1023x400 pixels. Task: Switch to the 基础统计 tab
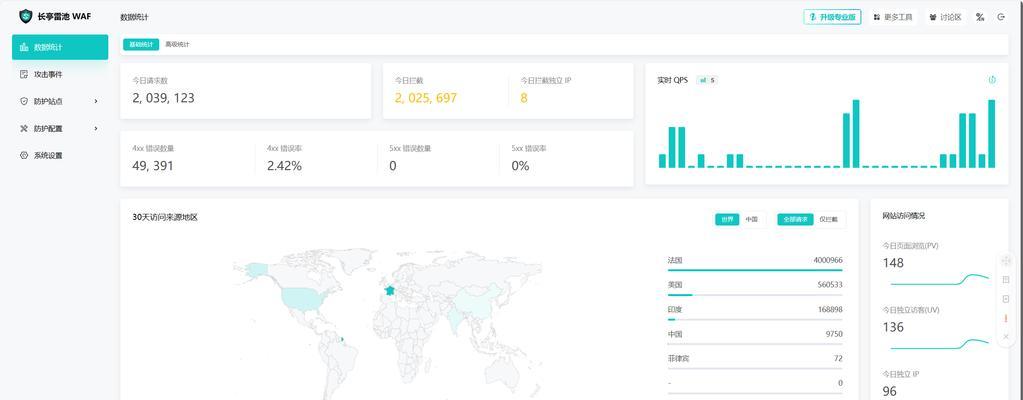(141, 44)
